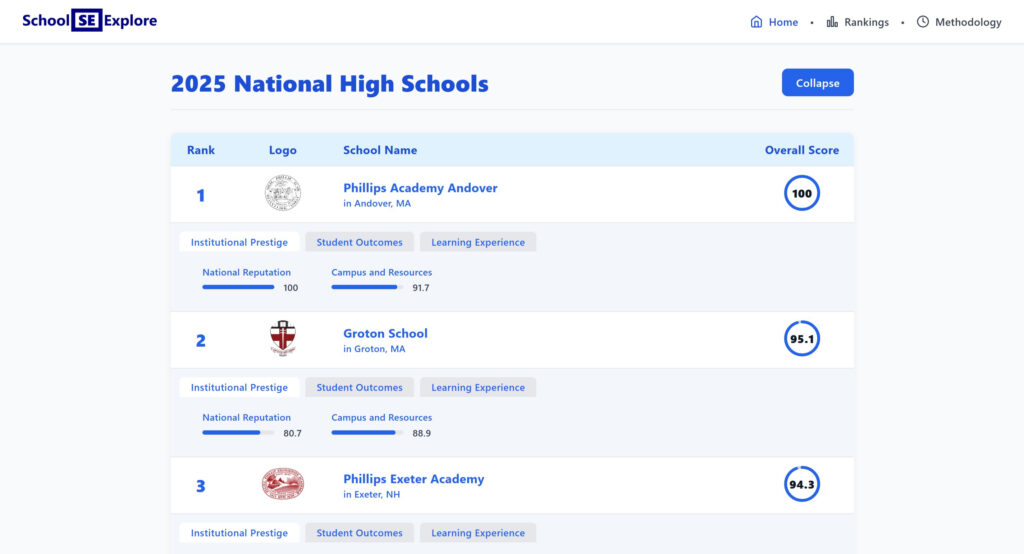Switch to Learning Experience tab for Andover
Viewport: 1024px width, 554px height.
478,242
